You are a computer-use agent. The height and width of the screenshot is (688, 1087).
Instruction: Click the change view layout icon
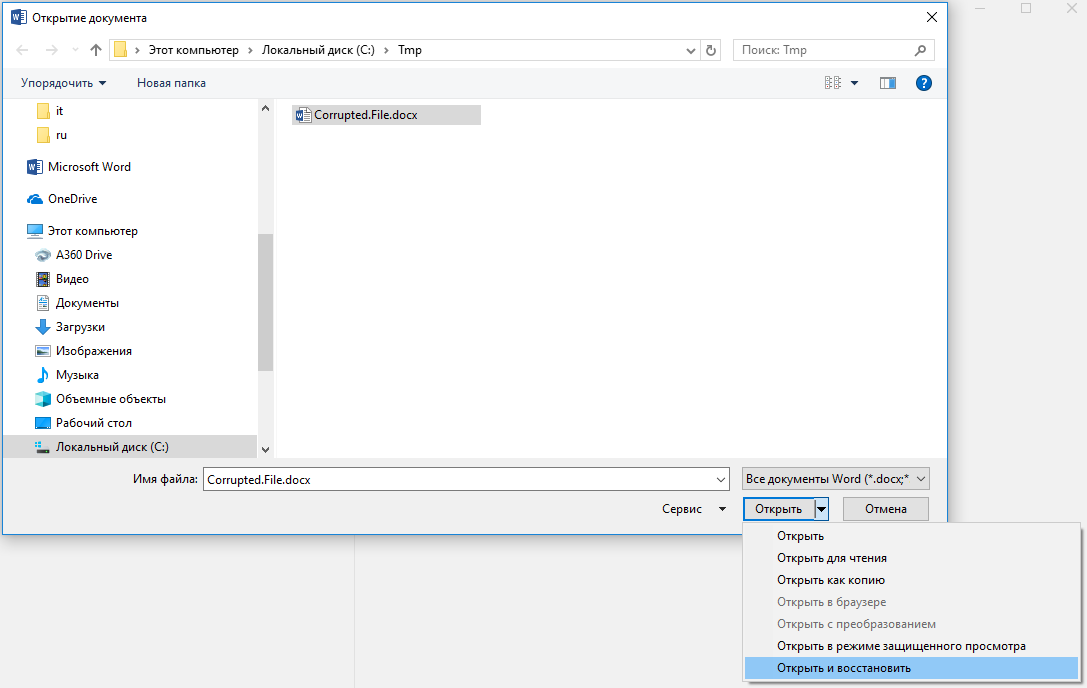click(833, 83)
